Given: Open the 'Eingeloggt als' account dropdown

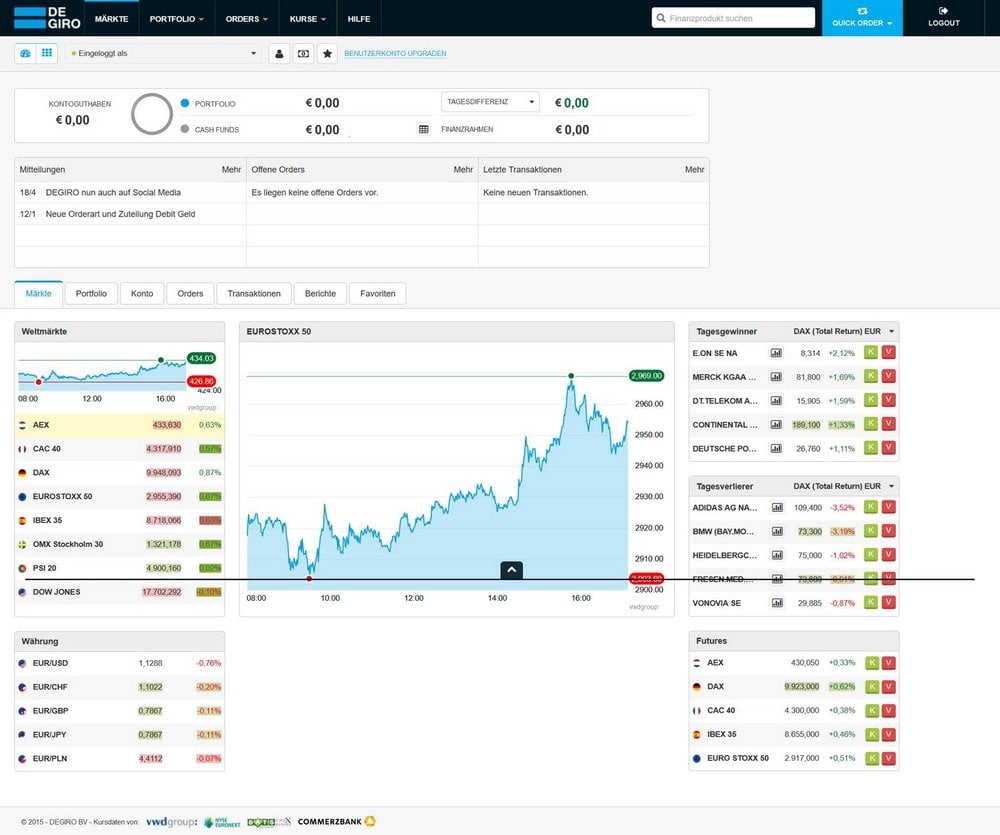Looking at the screenshot, I should (163, 54).
